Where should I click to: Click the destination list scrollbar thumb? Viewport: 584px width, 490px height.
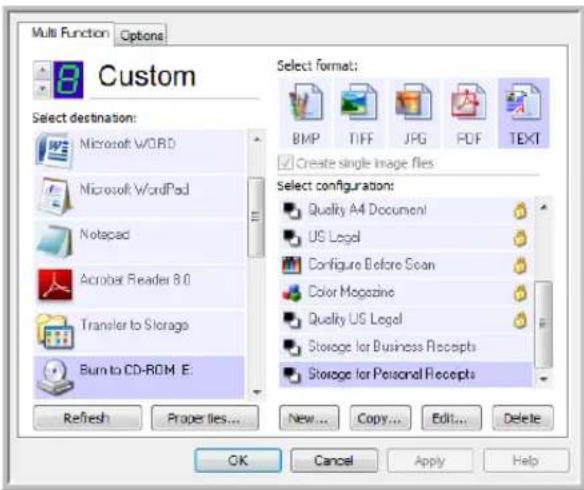tap(256, 217)
